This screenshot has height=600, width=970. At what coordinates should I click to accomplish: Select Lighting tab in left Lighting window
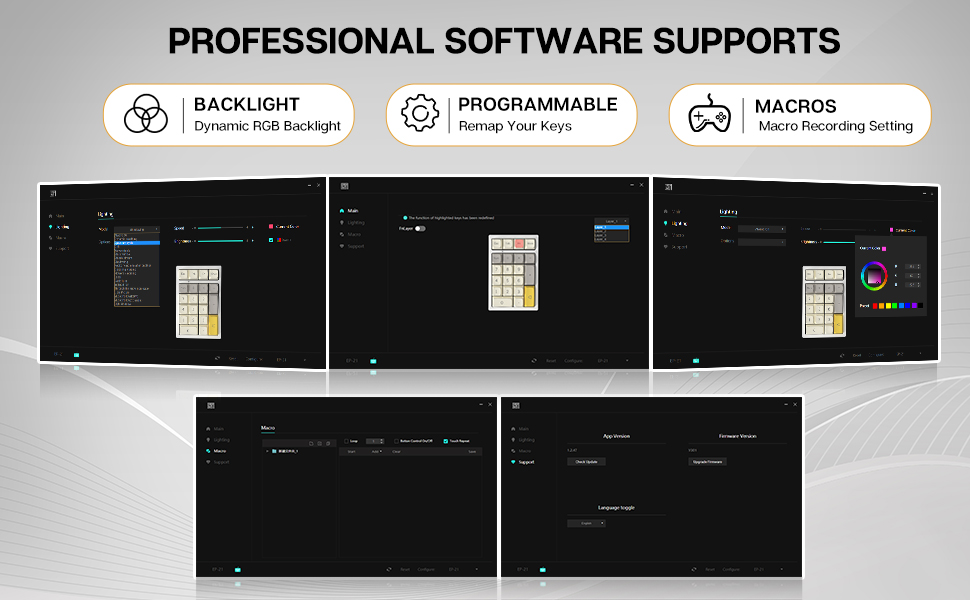point(105,214)
